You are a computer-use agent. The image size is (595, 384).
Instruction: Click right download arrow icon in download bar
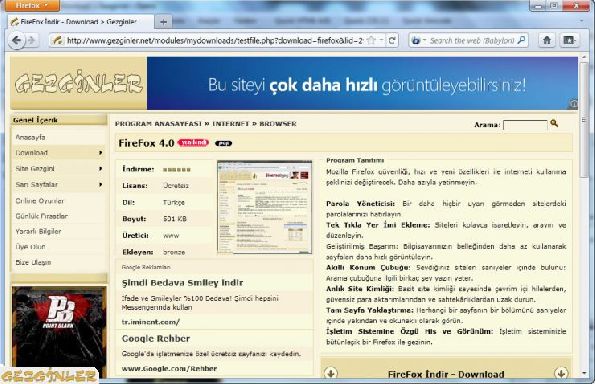(561, 373)
